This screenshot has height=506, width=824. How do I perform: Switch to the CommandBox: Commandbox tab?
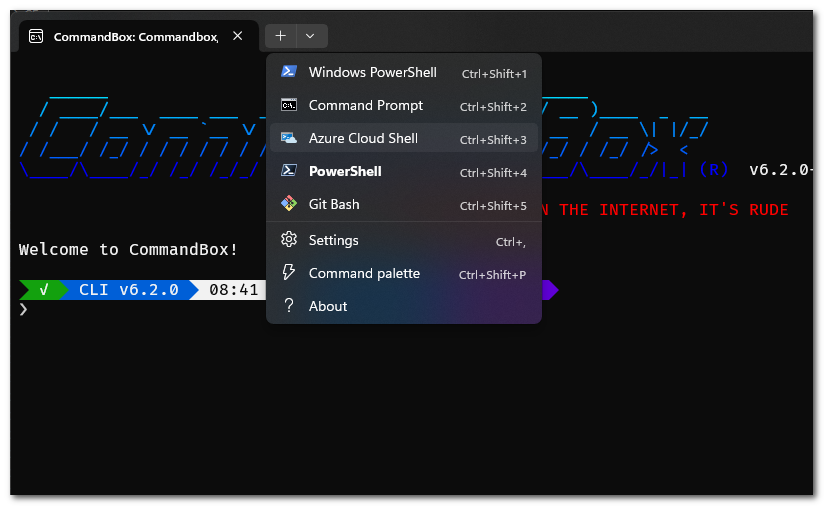pyautogui.click(x=139, y=36)
